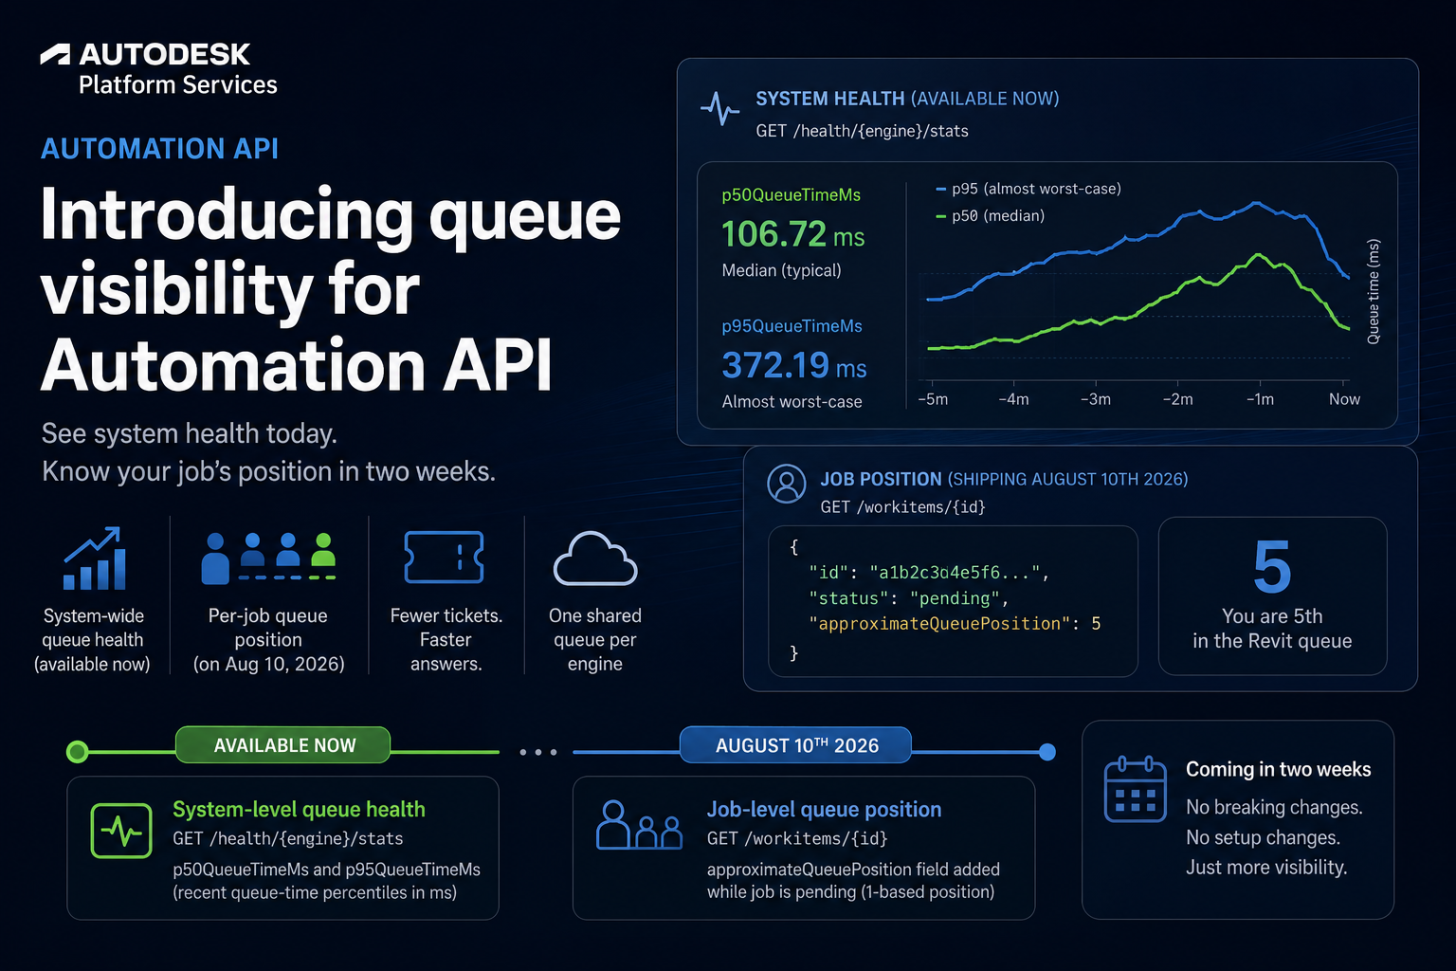Open the System-level queue health heading
The height and width of the screenshot is (971, 1456).
[299, 809]
